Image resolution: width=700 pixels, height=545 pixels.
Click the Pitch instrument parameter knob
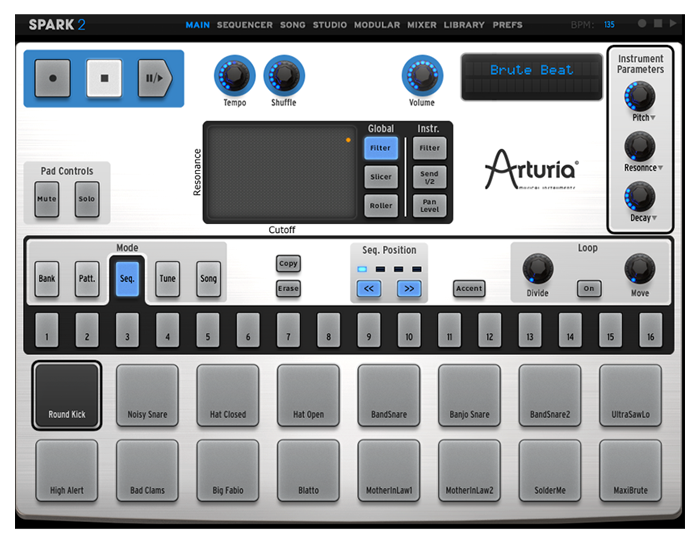click(640, 96)
